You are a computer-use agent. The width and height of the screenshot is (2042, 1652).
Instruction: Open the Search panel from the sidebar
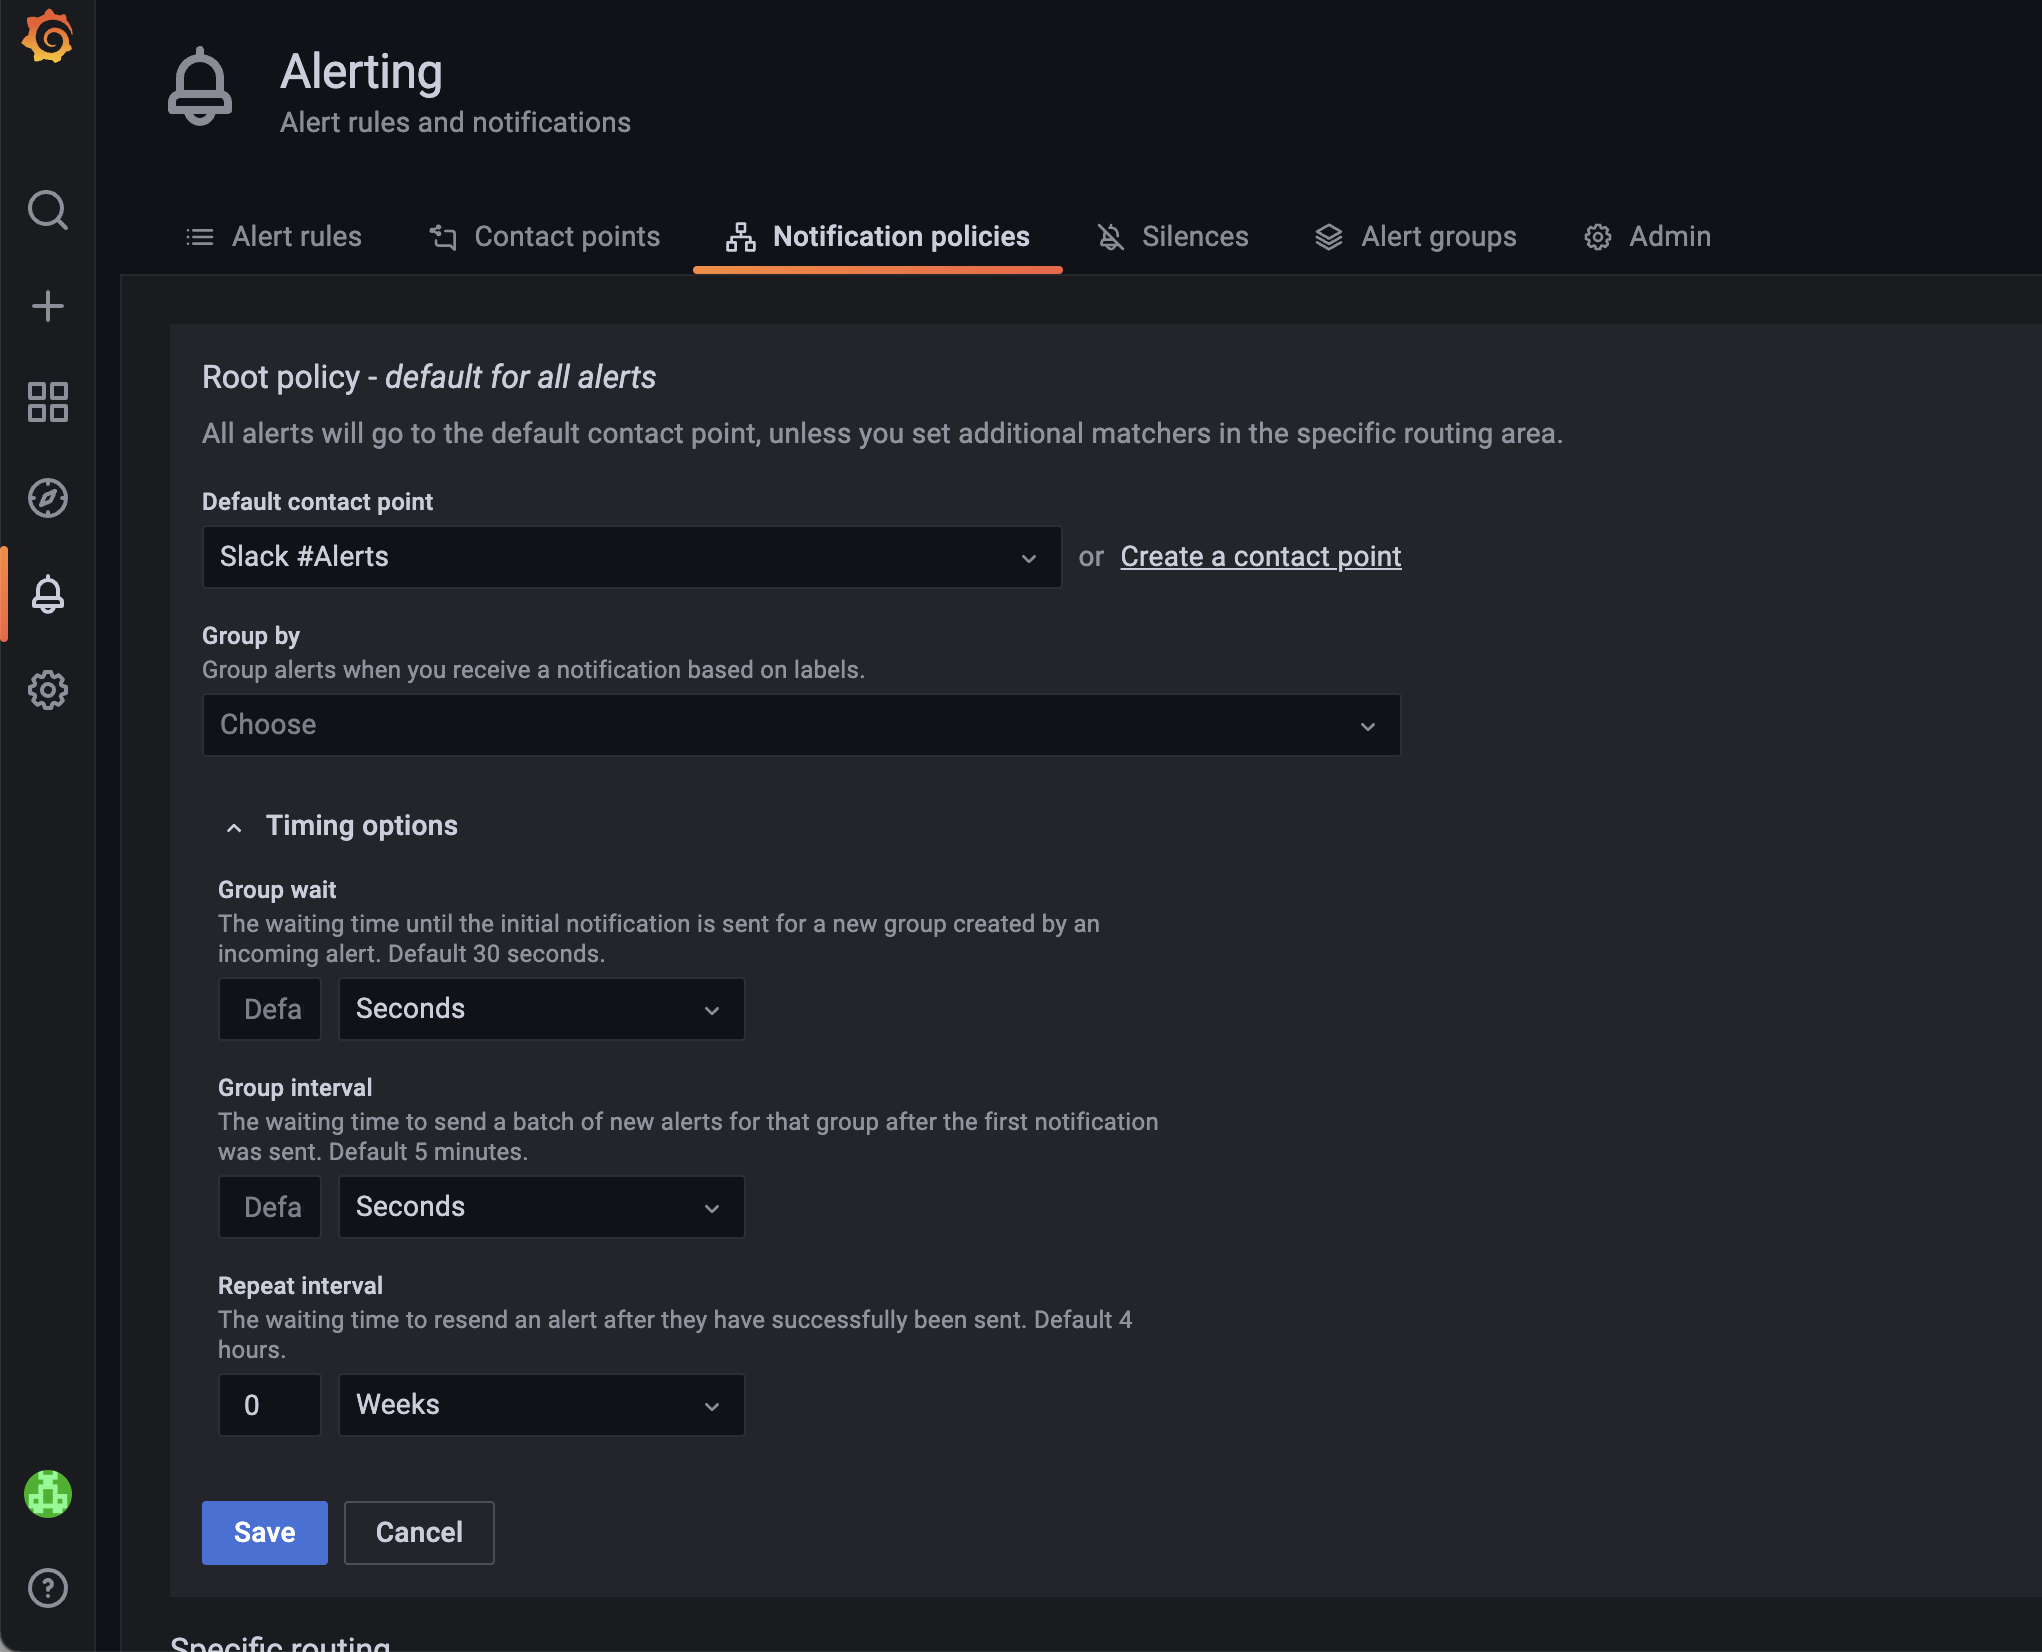coord(47,210)
